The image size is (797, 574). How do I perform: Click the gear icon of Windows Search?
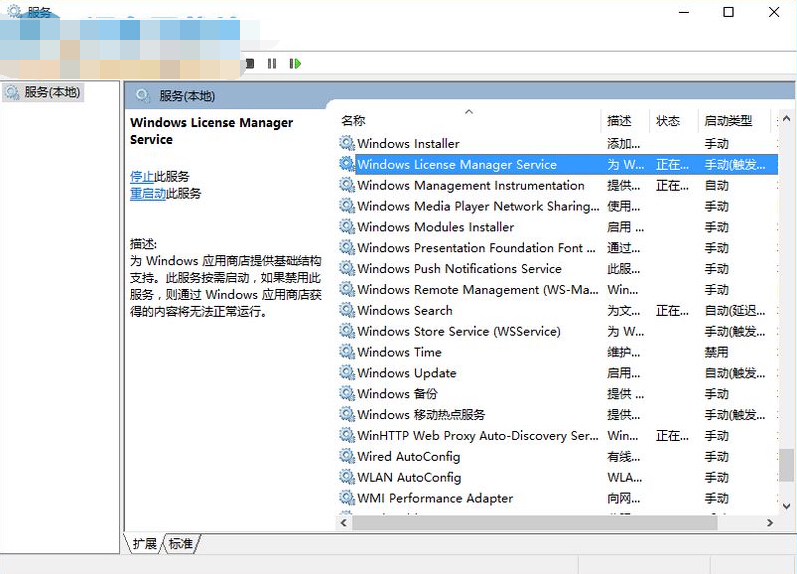pos(347,310)
